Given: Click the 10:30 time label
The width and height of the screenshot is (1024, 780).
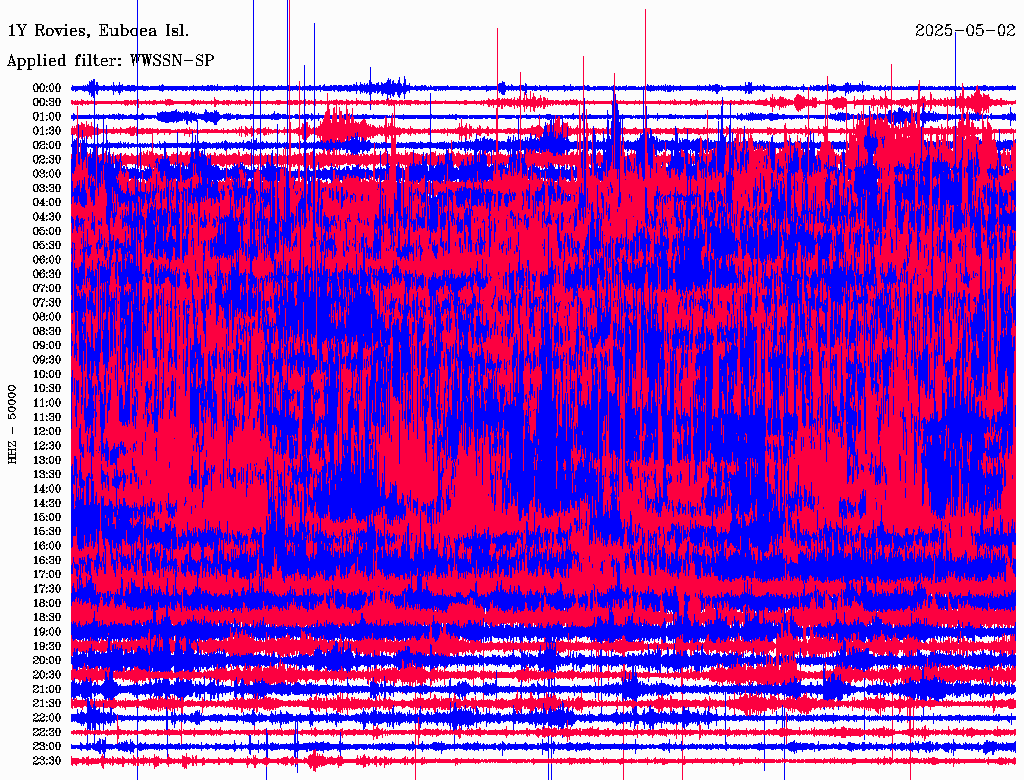Looking at the screenshot, I should [47, 388].
